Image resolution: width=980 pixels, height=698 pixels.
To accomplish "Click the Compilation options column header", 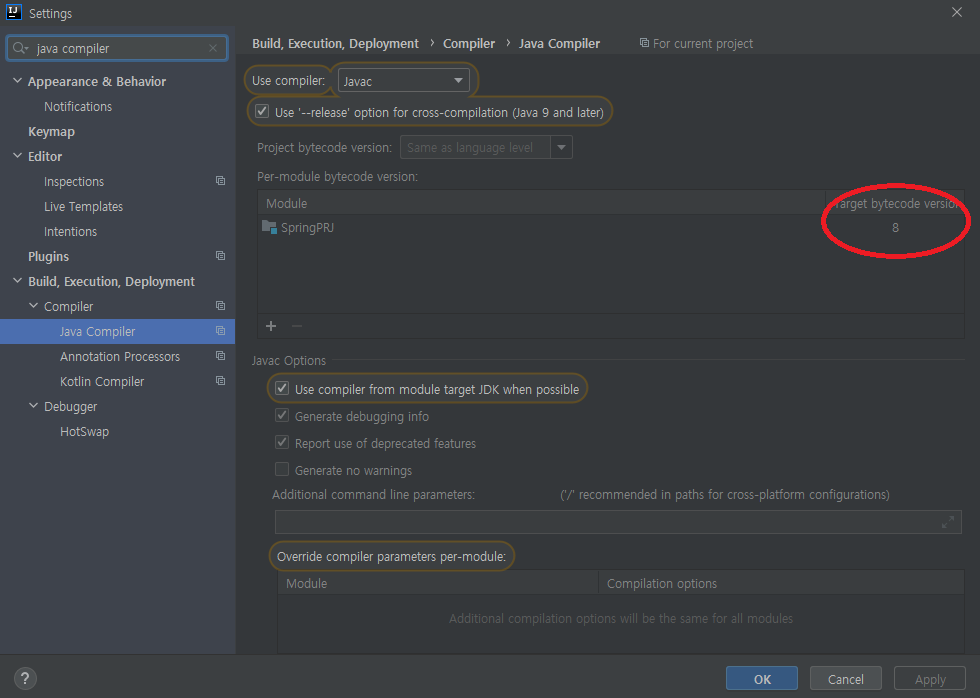I will (781, 583).
